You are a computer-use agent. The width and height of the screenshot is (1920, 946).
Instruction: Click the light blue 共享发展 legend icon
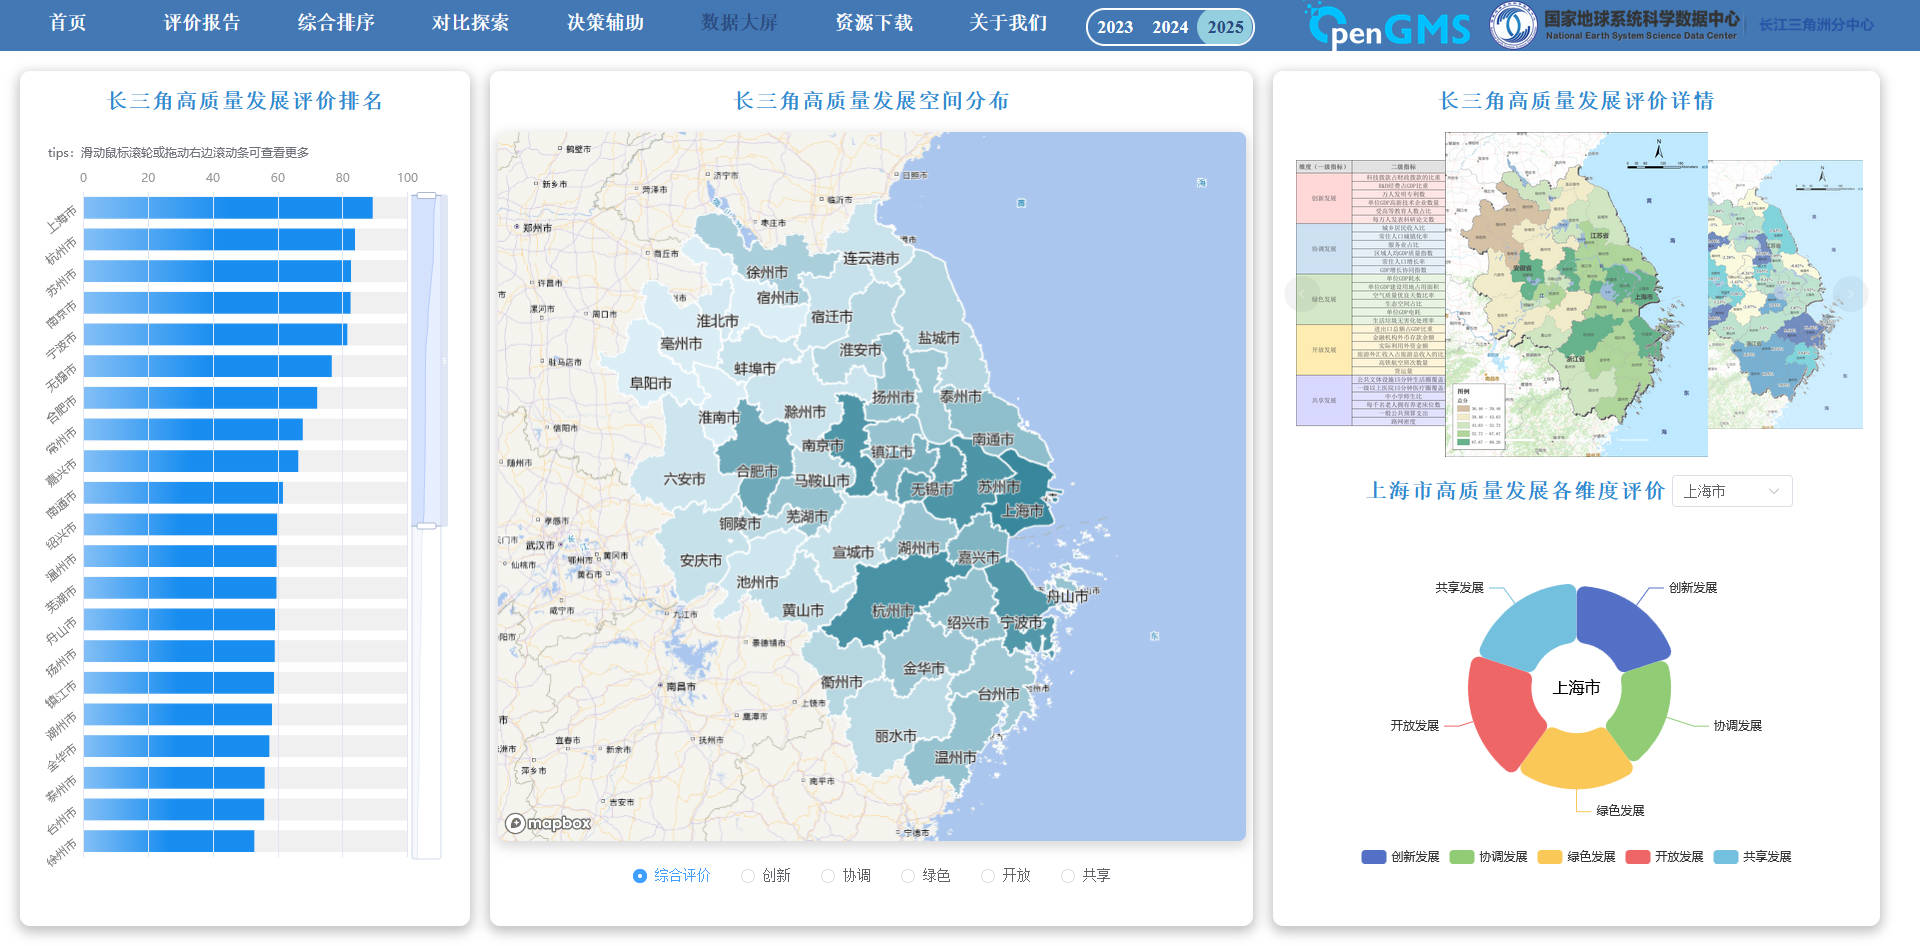click(1725, 857)
